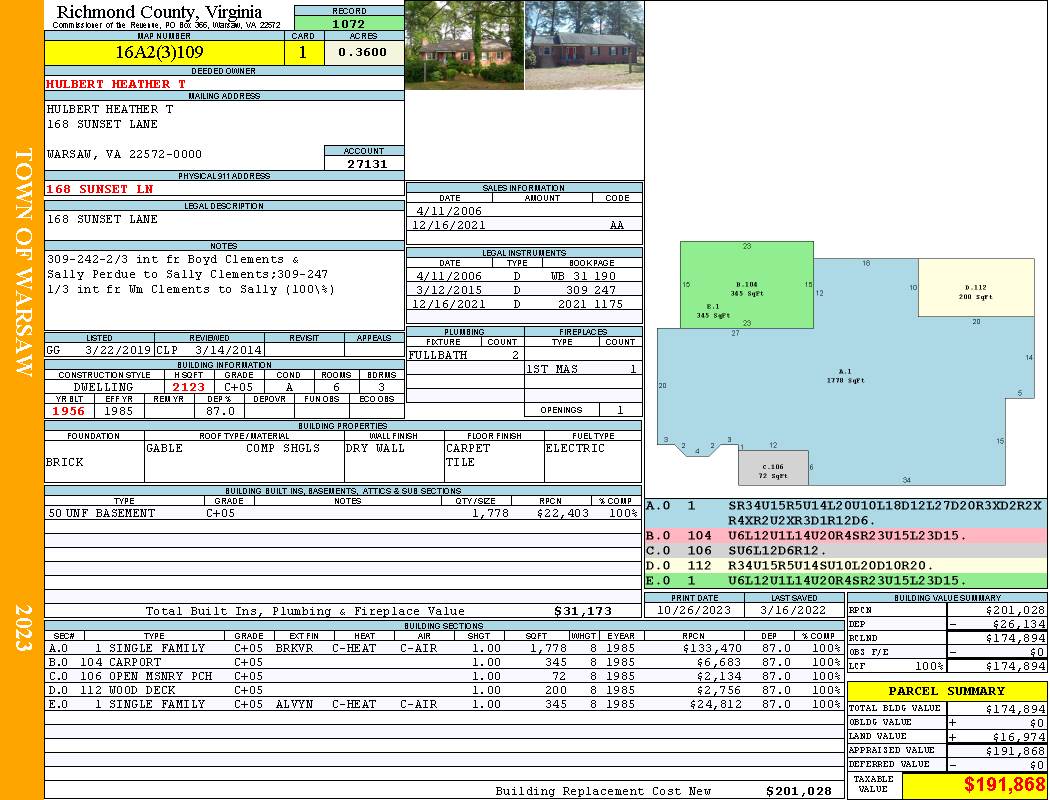Click mailing address line WARSAW, VA 22572-0000
Image resolution: width=1050 pixels, height=800 pixels.
pos(124,154)
